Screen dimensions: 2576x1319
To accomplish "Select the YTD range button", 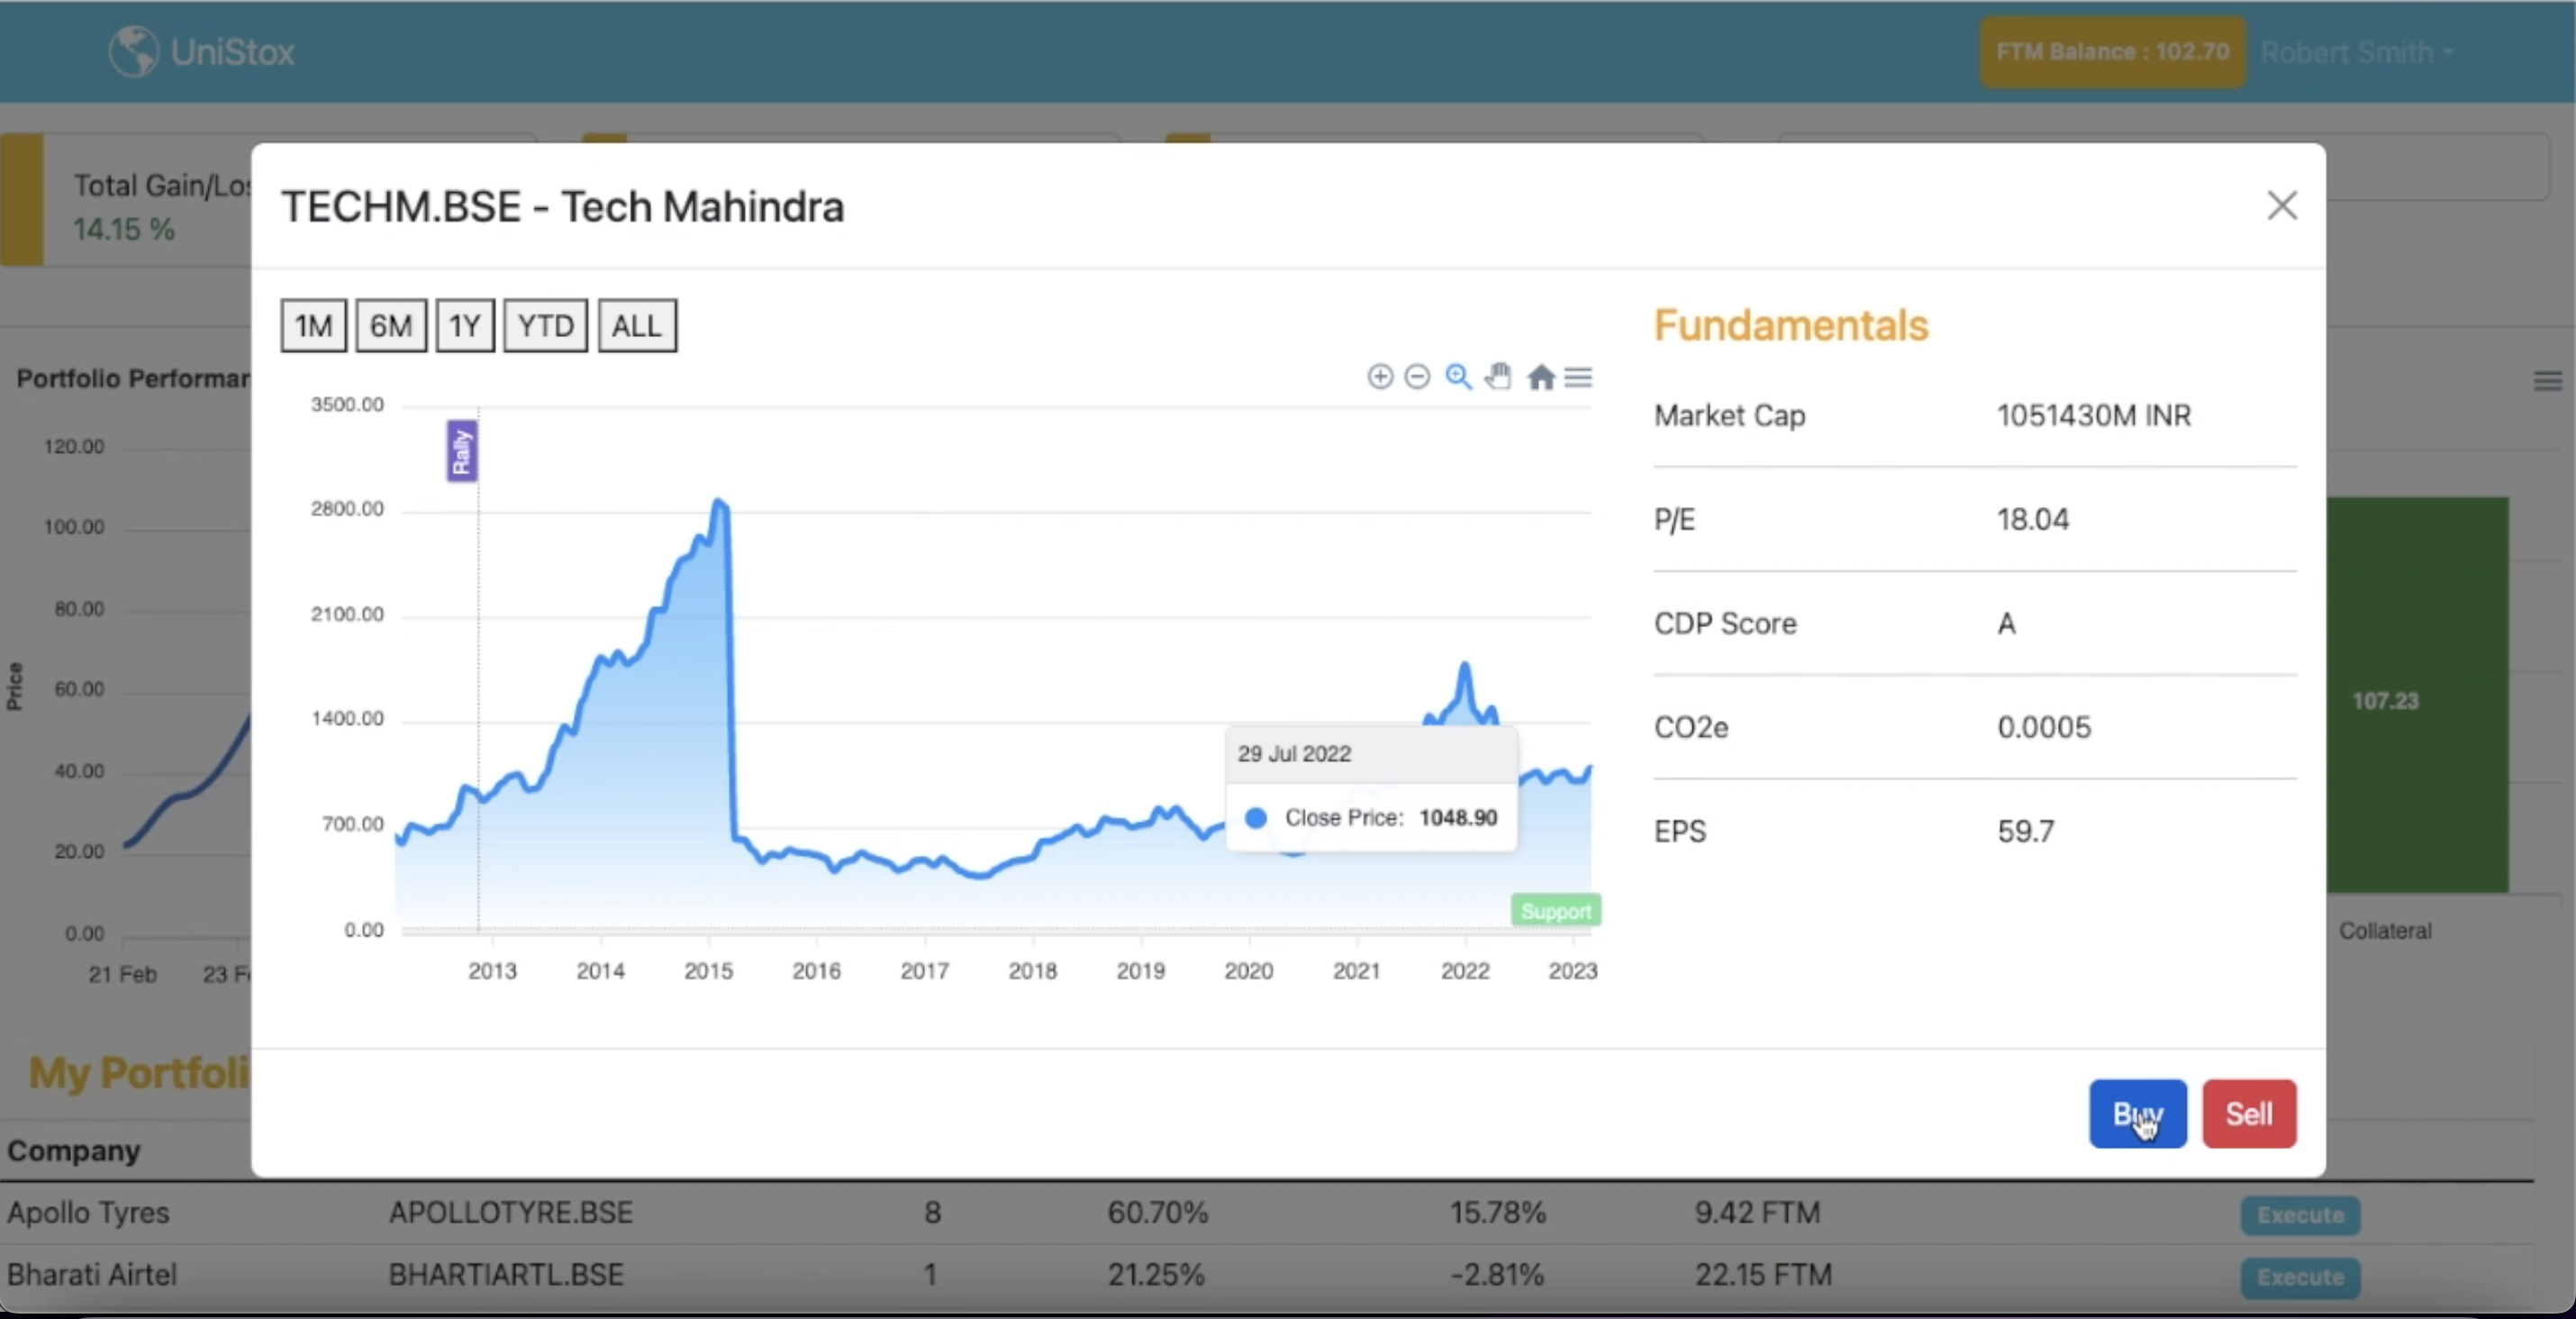I will 545,326.
